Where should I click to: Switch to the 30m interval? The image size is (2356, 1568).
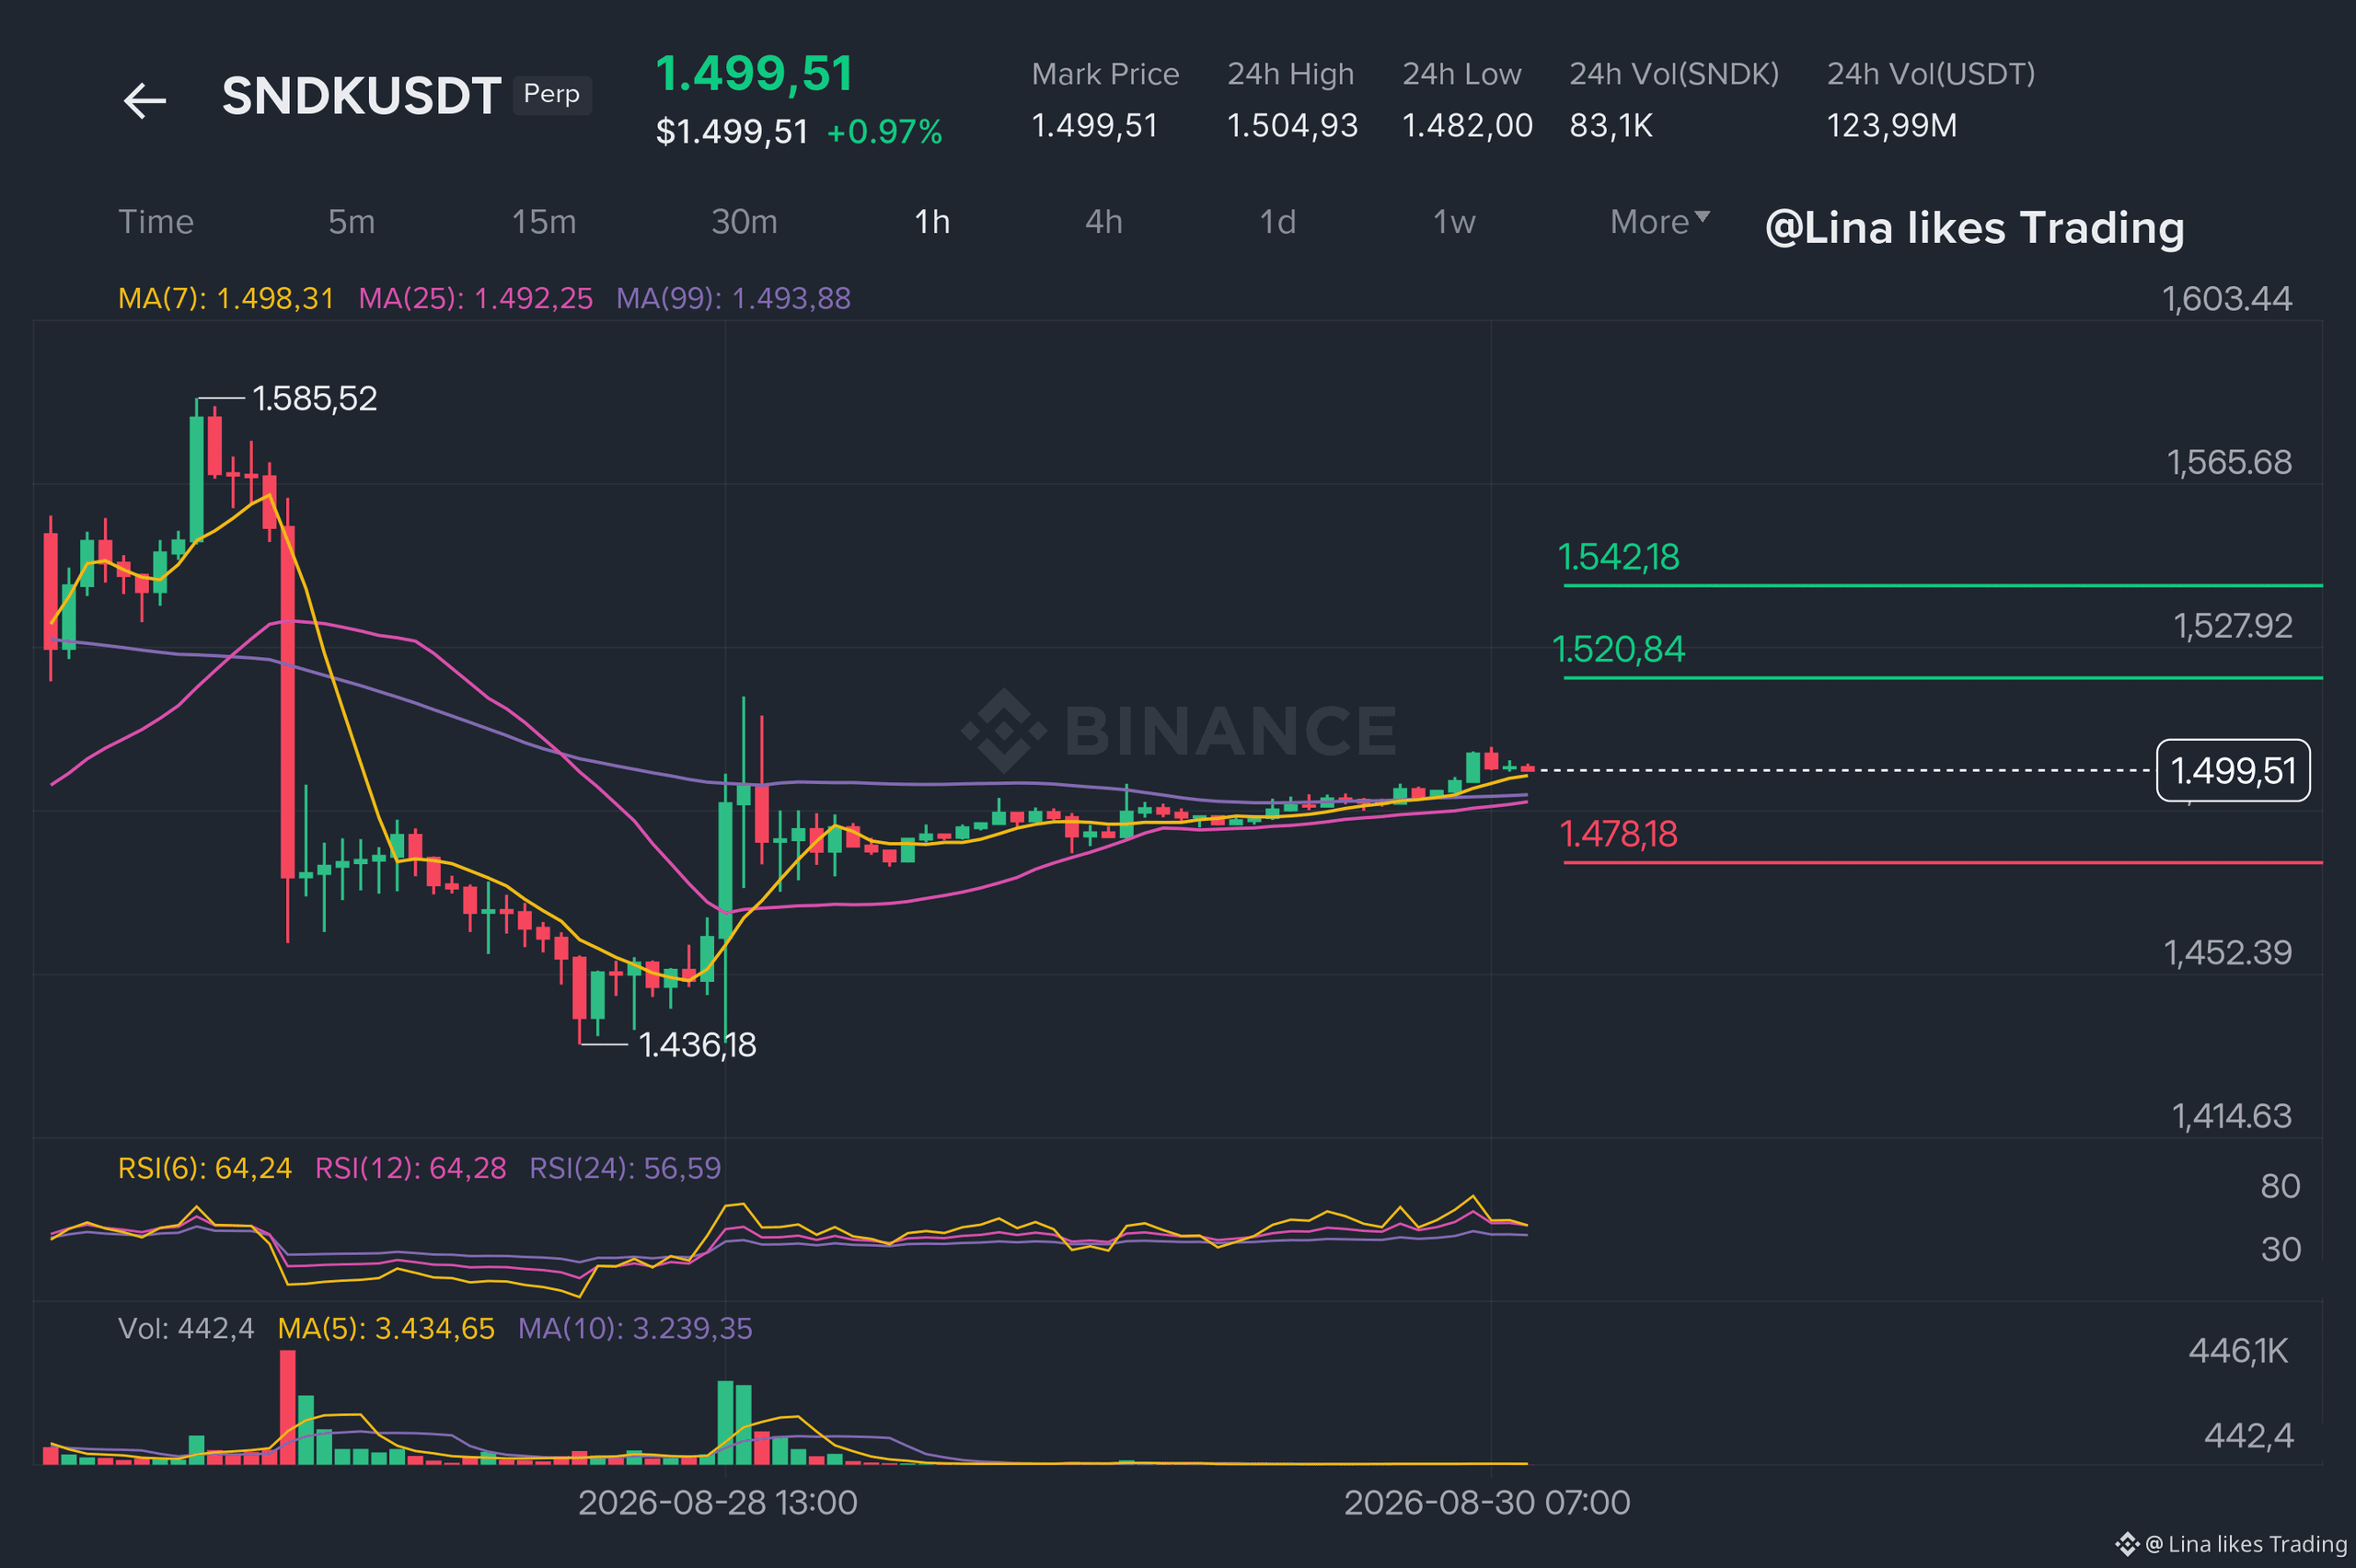[744, 221]
